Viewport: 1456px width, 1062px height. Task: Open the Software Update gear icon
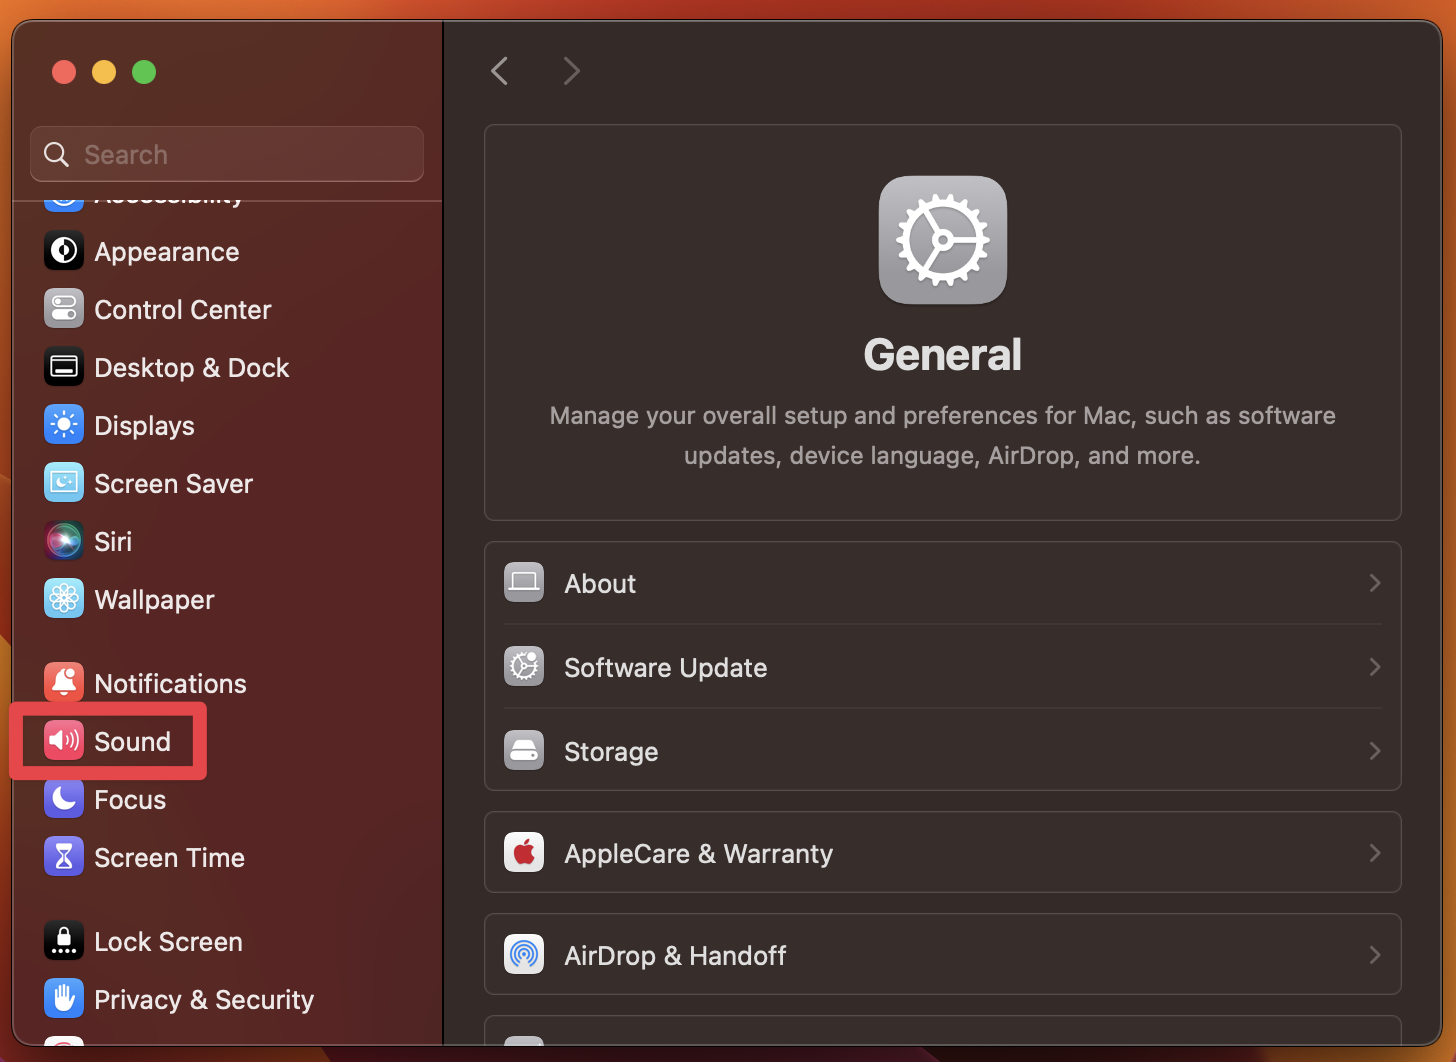point(524,666)
